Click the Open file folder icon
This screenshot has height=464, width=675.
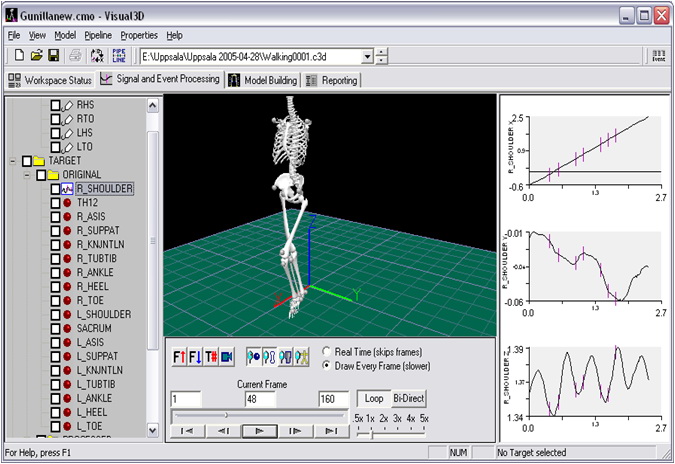pyautogui.click(x=36, y=57)
